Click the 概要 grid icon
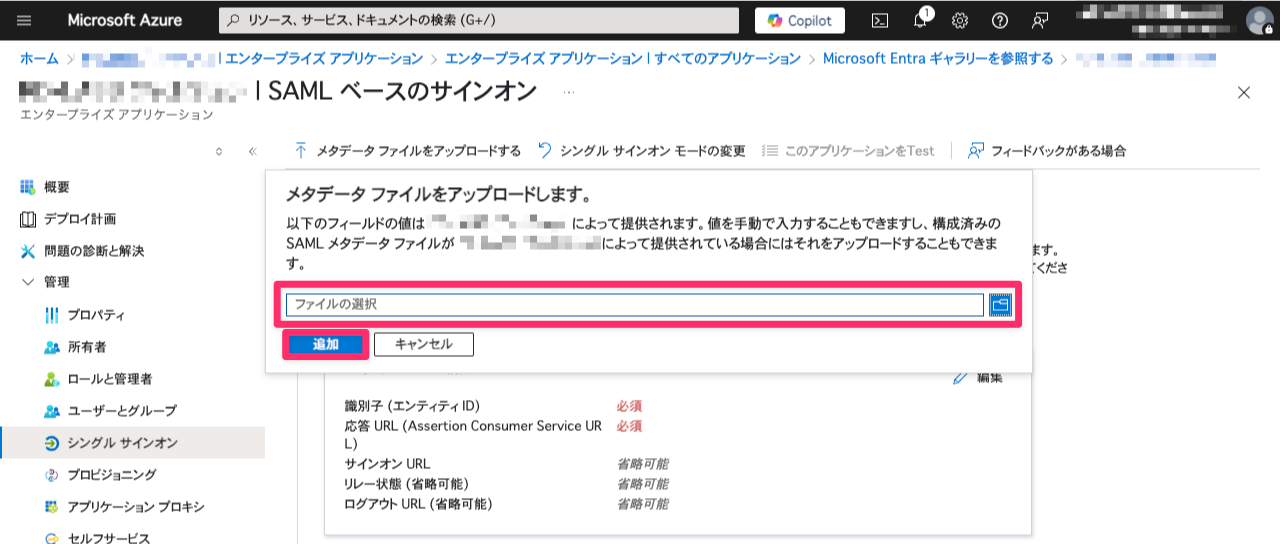 28,187
